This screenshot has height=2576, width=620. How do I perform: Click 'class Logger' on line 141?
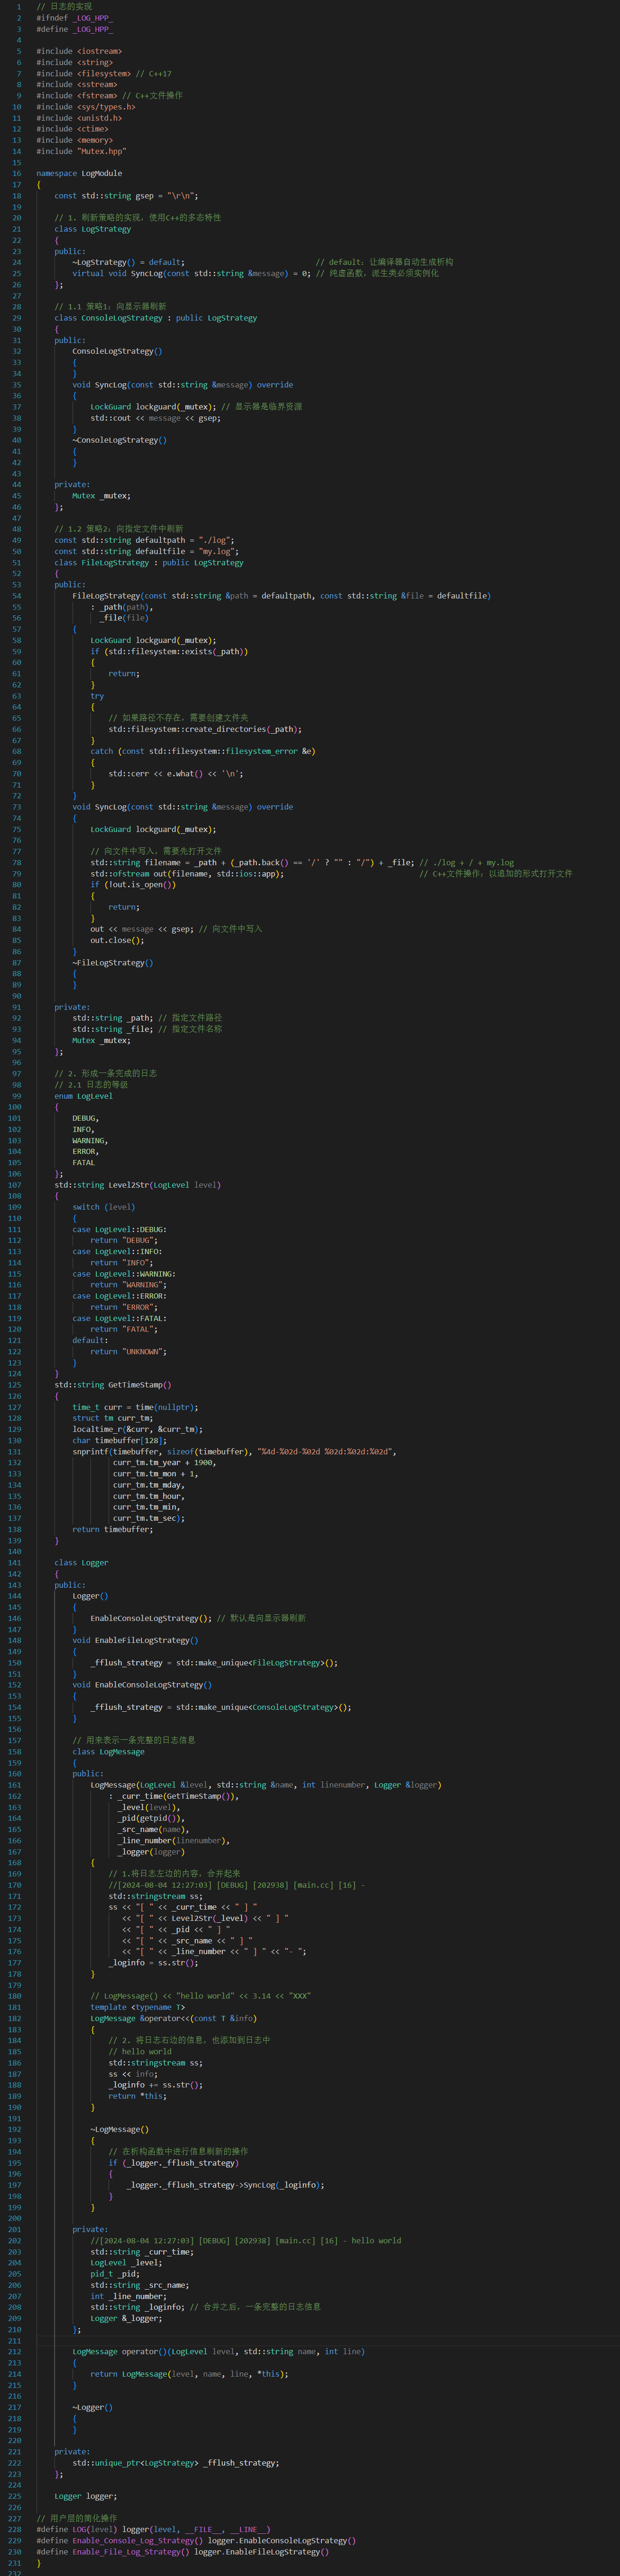click(x=82, y=1562)
